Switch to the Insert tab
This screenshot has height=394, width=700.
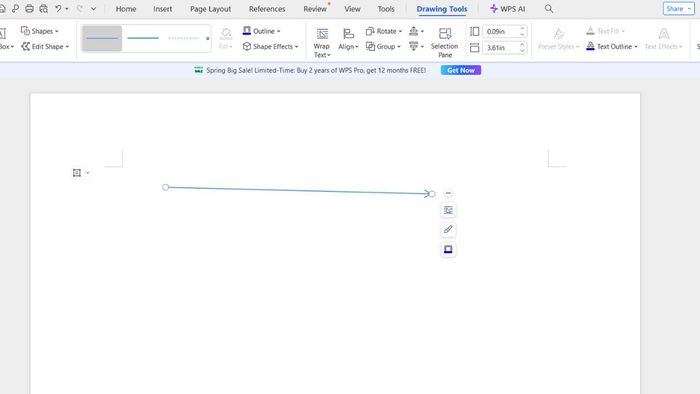pyautogui.click(x=162, y=9)
